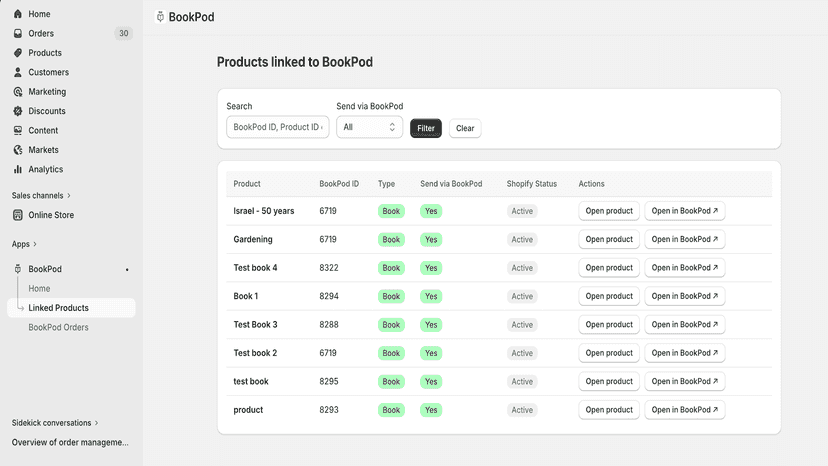Open in BookPod for Test Book 3
828x466 pixels.
click(684, 324)
